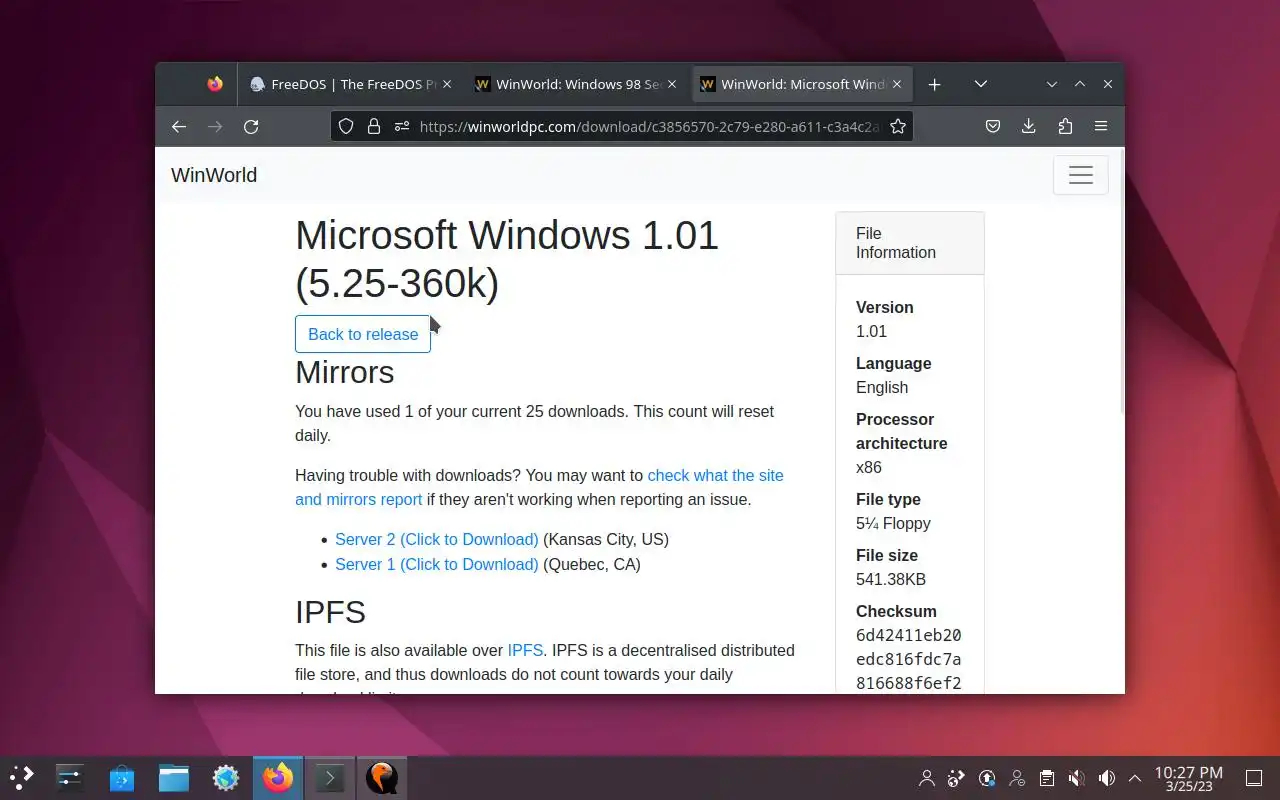Click the x86 processor architecture value

click(869, 467)
